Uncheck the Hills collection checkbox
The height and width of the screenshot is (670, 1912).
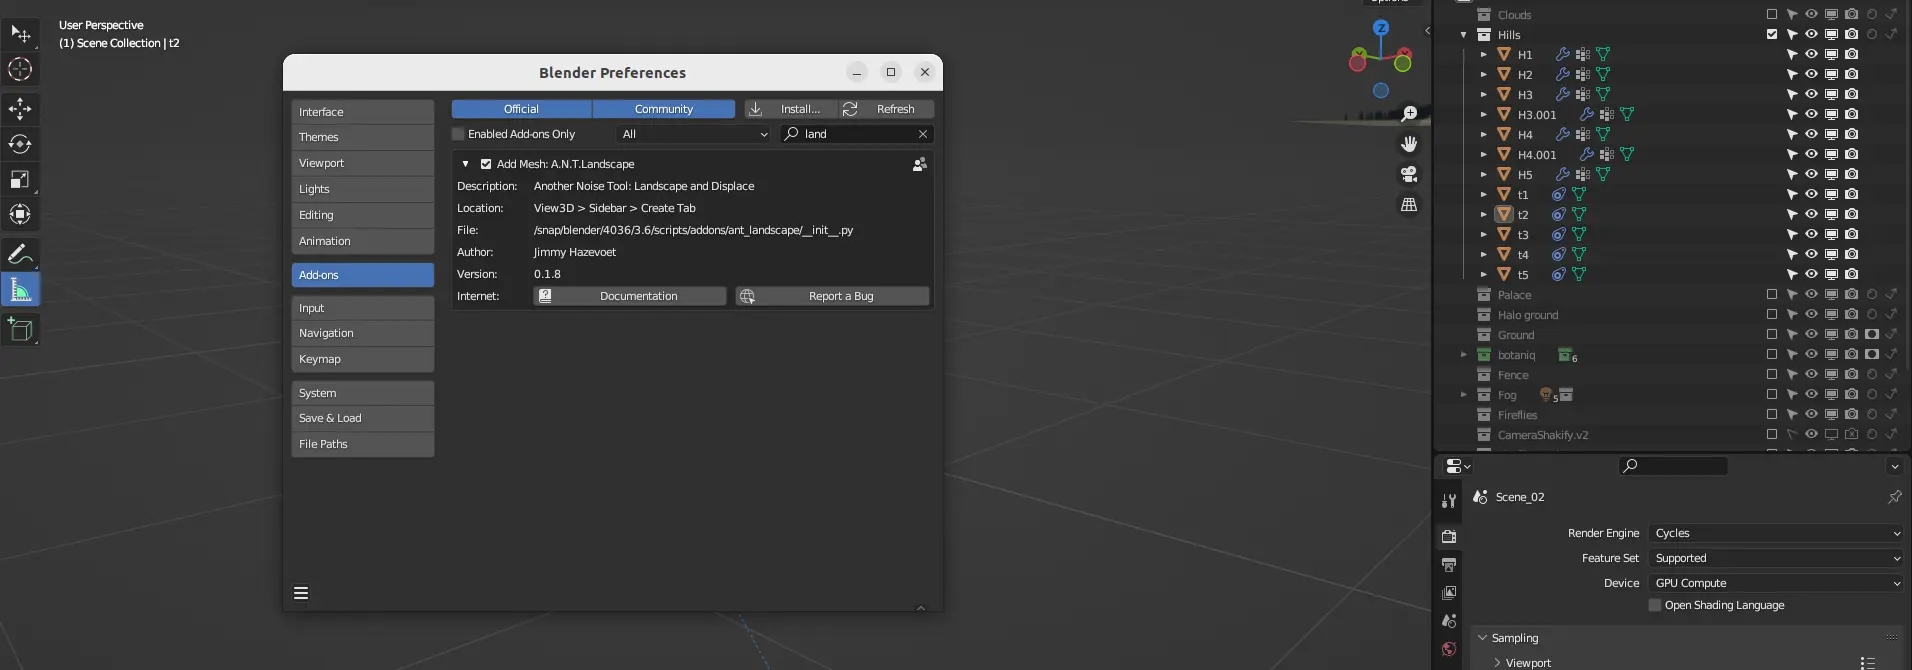[1772, 34]
